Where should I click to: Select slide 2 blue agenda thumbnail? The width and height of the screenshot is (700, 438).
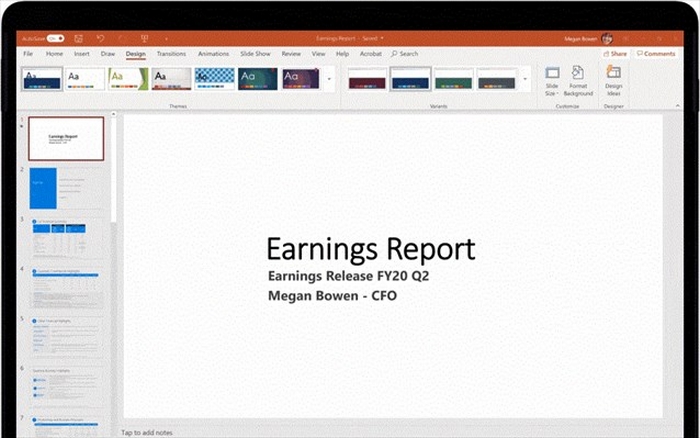tap(66, 188)
